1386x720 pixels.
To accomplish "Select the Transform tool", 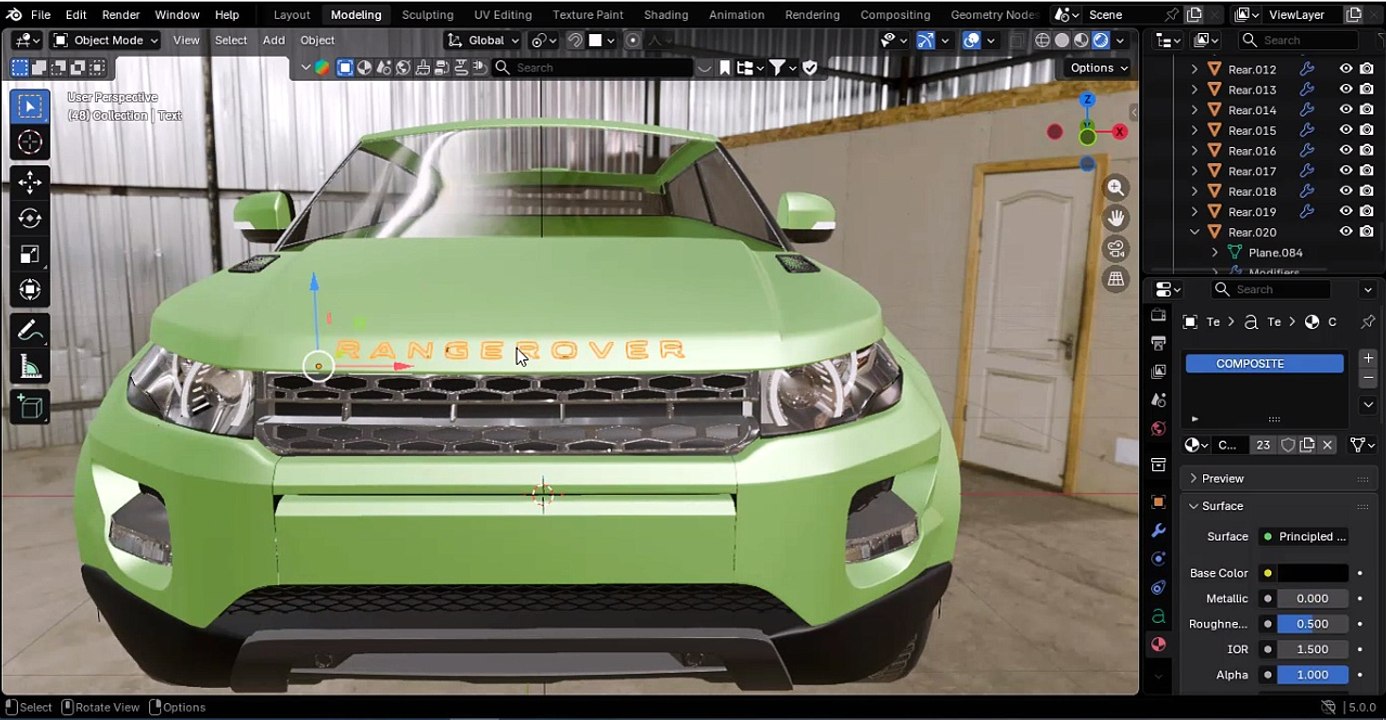I will pyautogui.click(x=30, y=290).
